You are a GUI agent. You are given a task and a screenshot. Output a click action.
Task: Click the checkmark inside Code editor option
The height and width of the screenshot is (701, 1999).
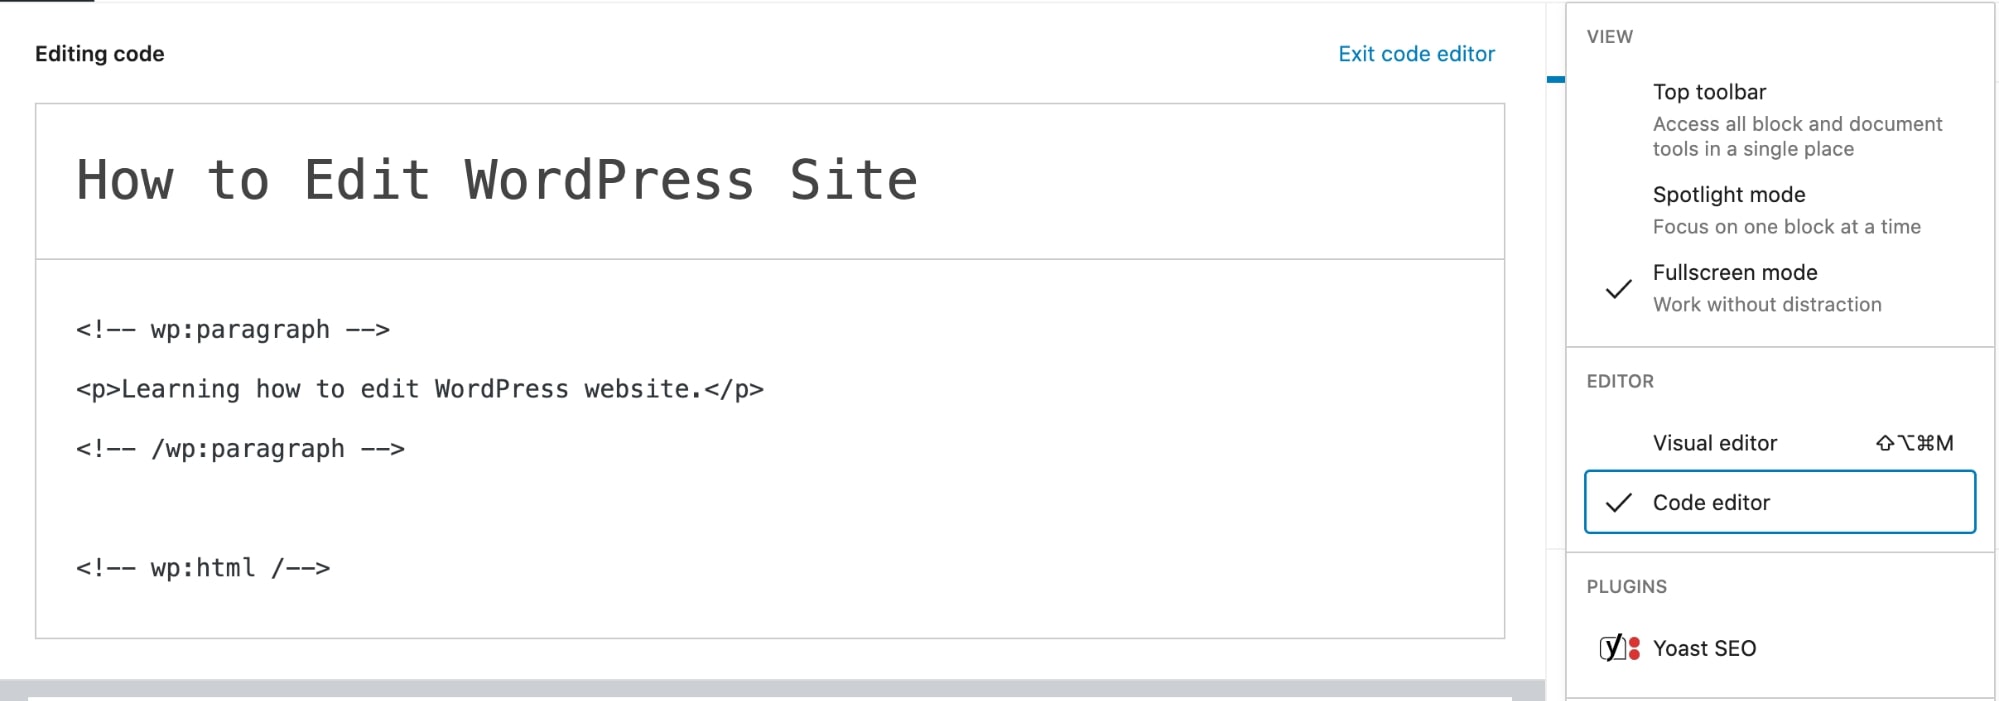pos(1618,502)
